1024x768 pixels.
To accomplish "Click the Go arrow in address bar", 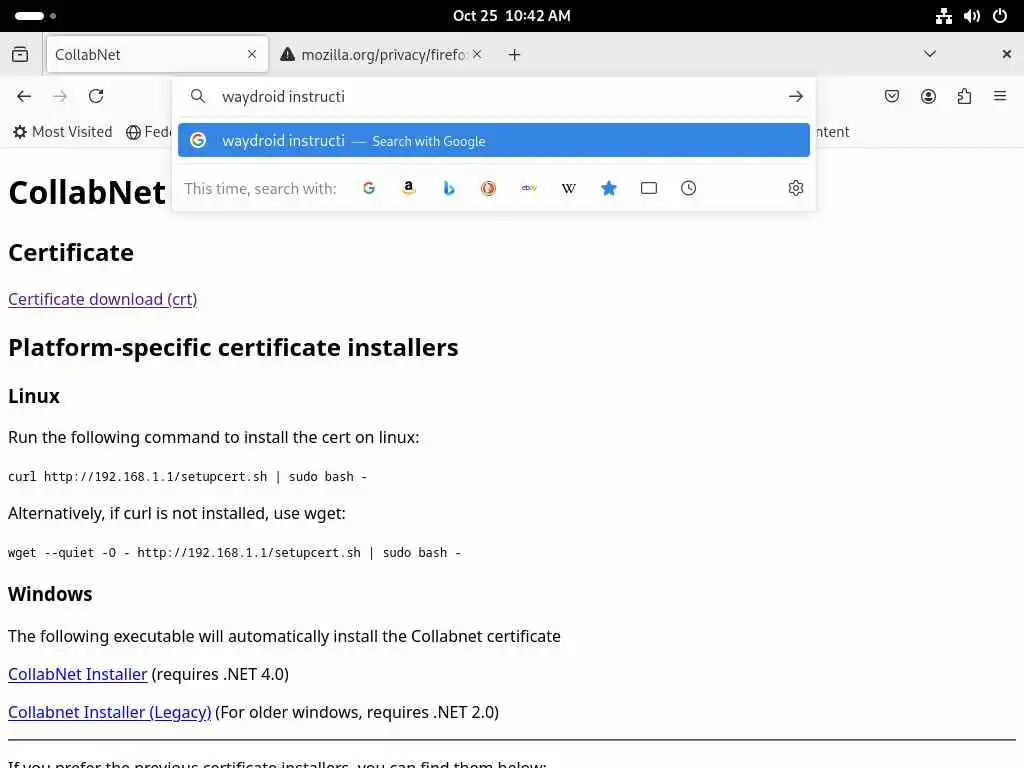I will 795,97.
